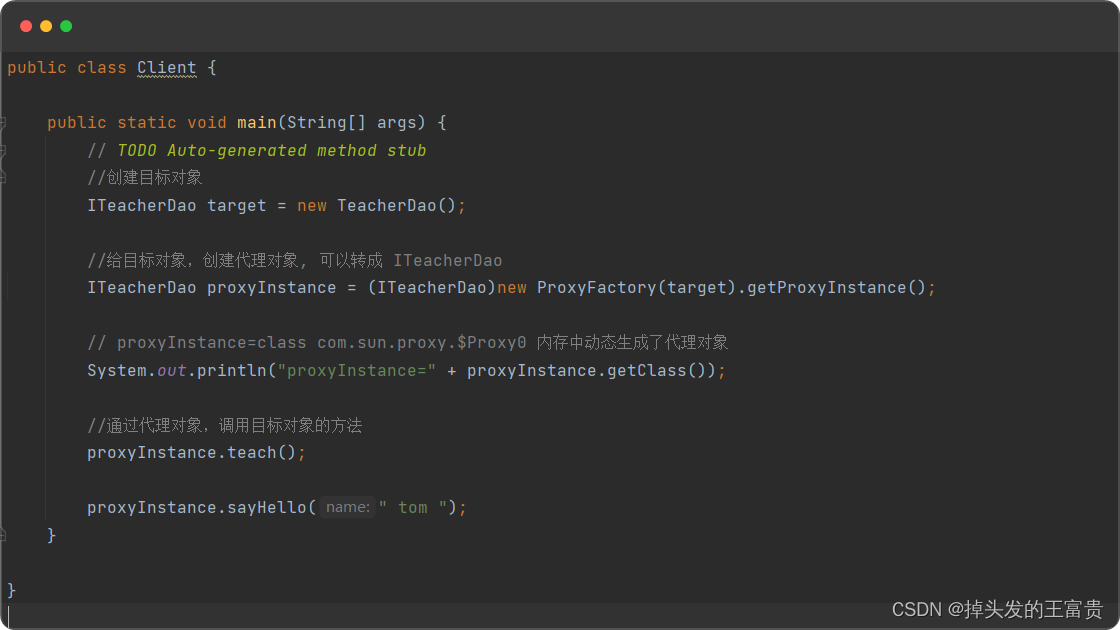Viewport: 1120px width, 630px height.
Task: Click the "proxyInstance=" string literal
Action: coord(356,371)
